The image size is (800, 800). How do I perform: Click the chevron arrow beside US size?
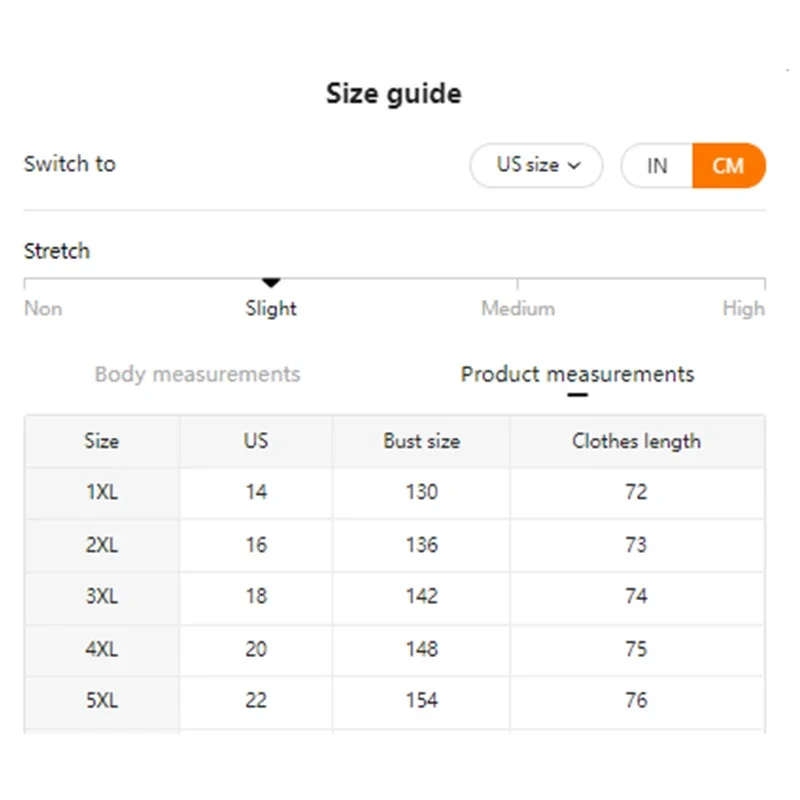tap(574, 166)
